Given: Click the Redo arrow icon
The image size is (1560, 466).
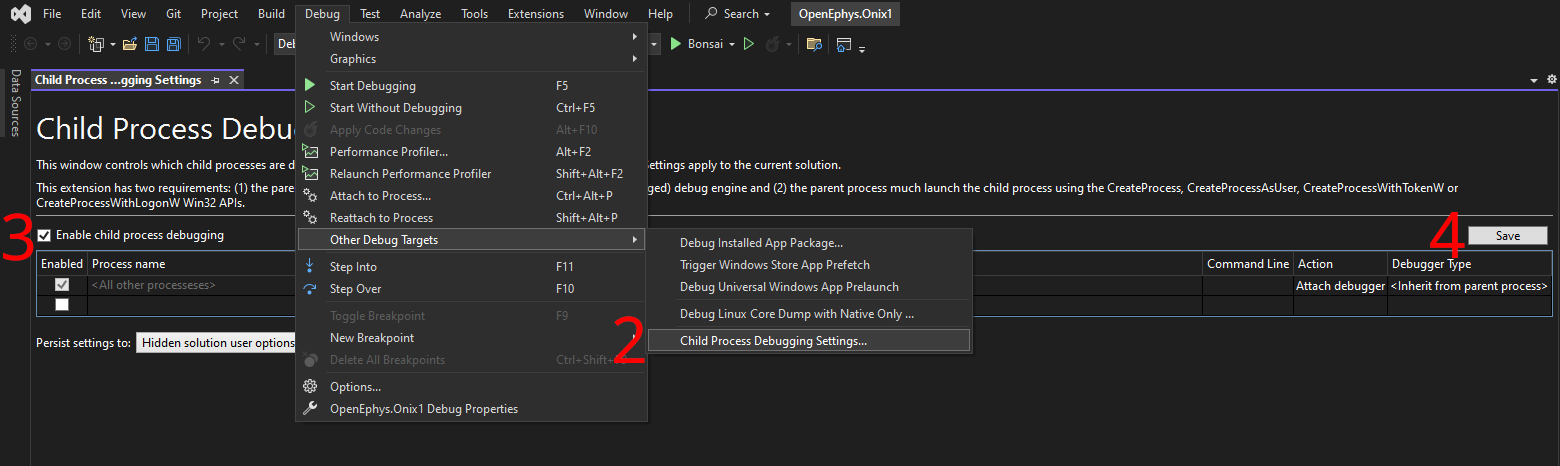Looking at the screenshot, I should pyautogui.click(x=239, y=44).
